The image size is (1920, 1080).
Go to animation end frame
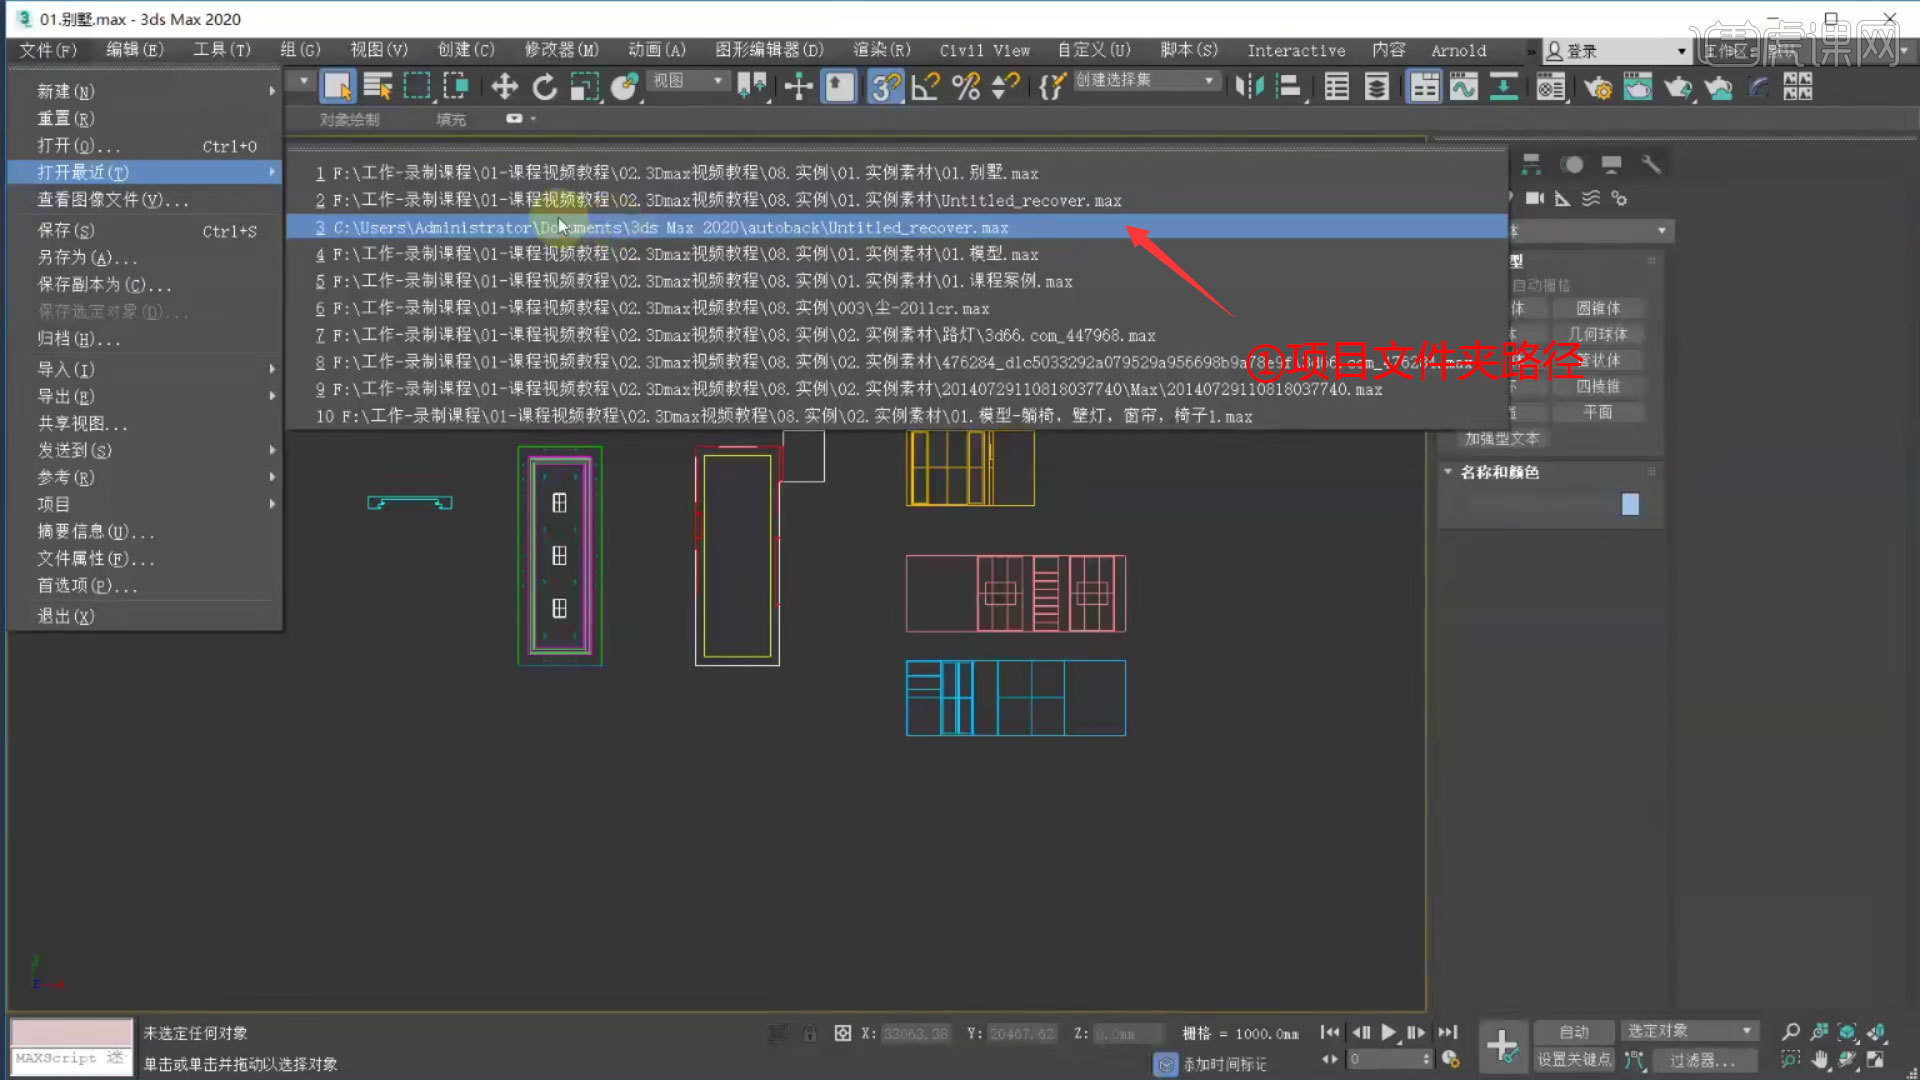[x=1447, y=1032]
